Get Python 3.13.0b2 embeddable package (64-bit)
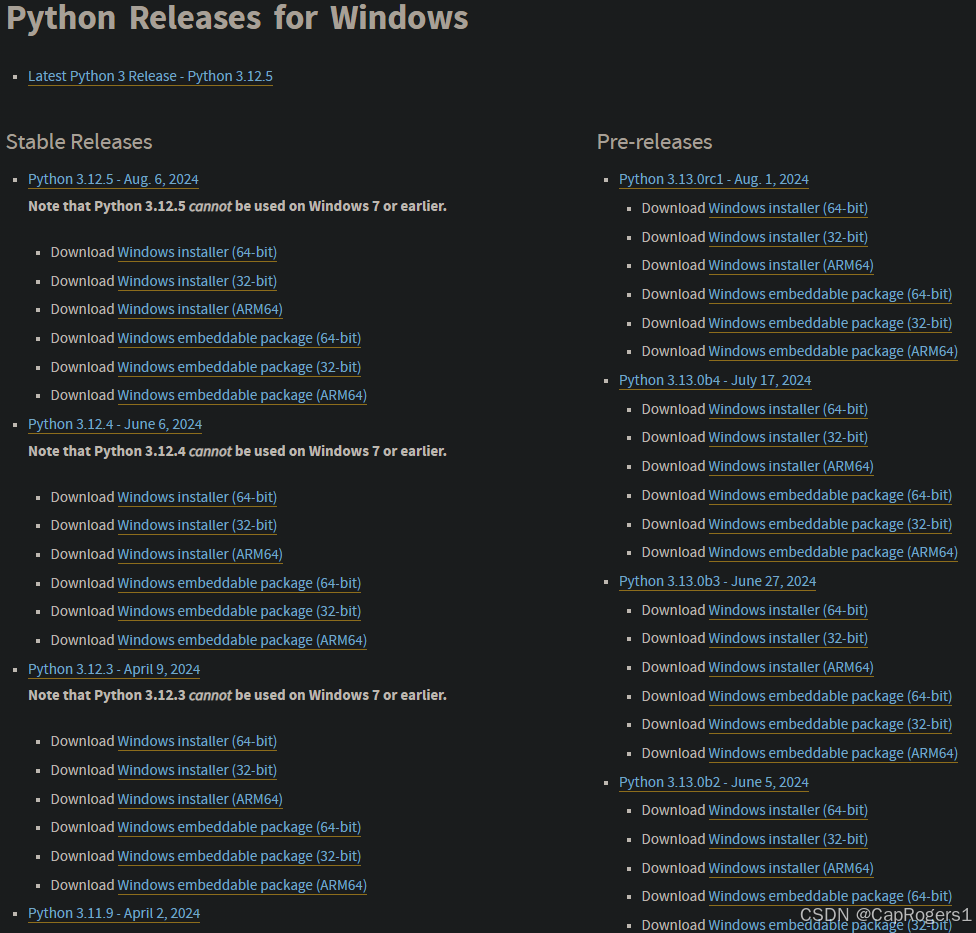Screen dimensions: 976x933 tap(830, 896)
